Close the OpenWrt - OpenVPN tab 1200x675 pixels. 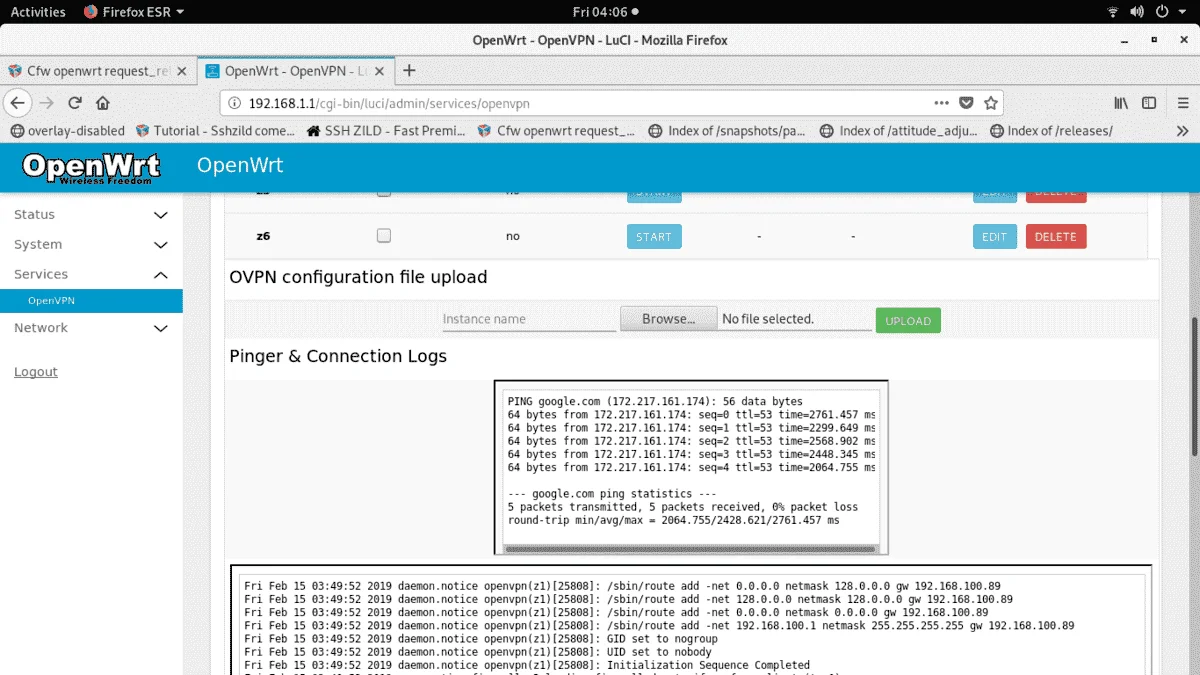coord(380,71)
